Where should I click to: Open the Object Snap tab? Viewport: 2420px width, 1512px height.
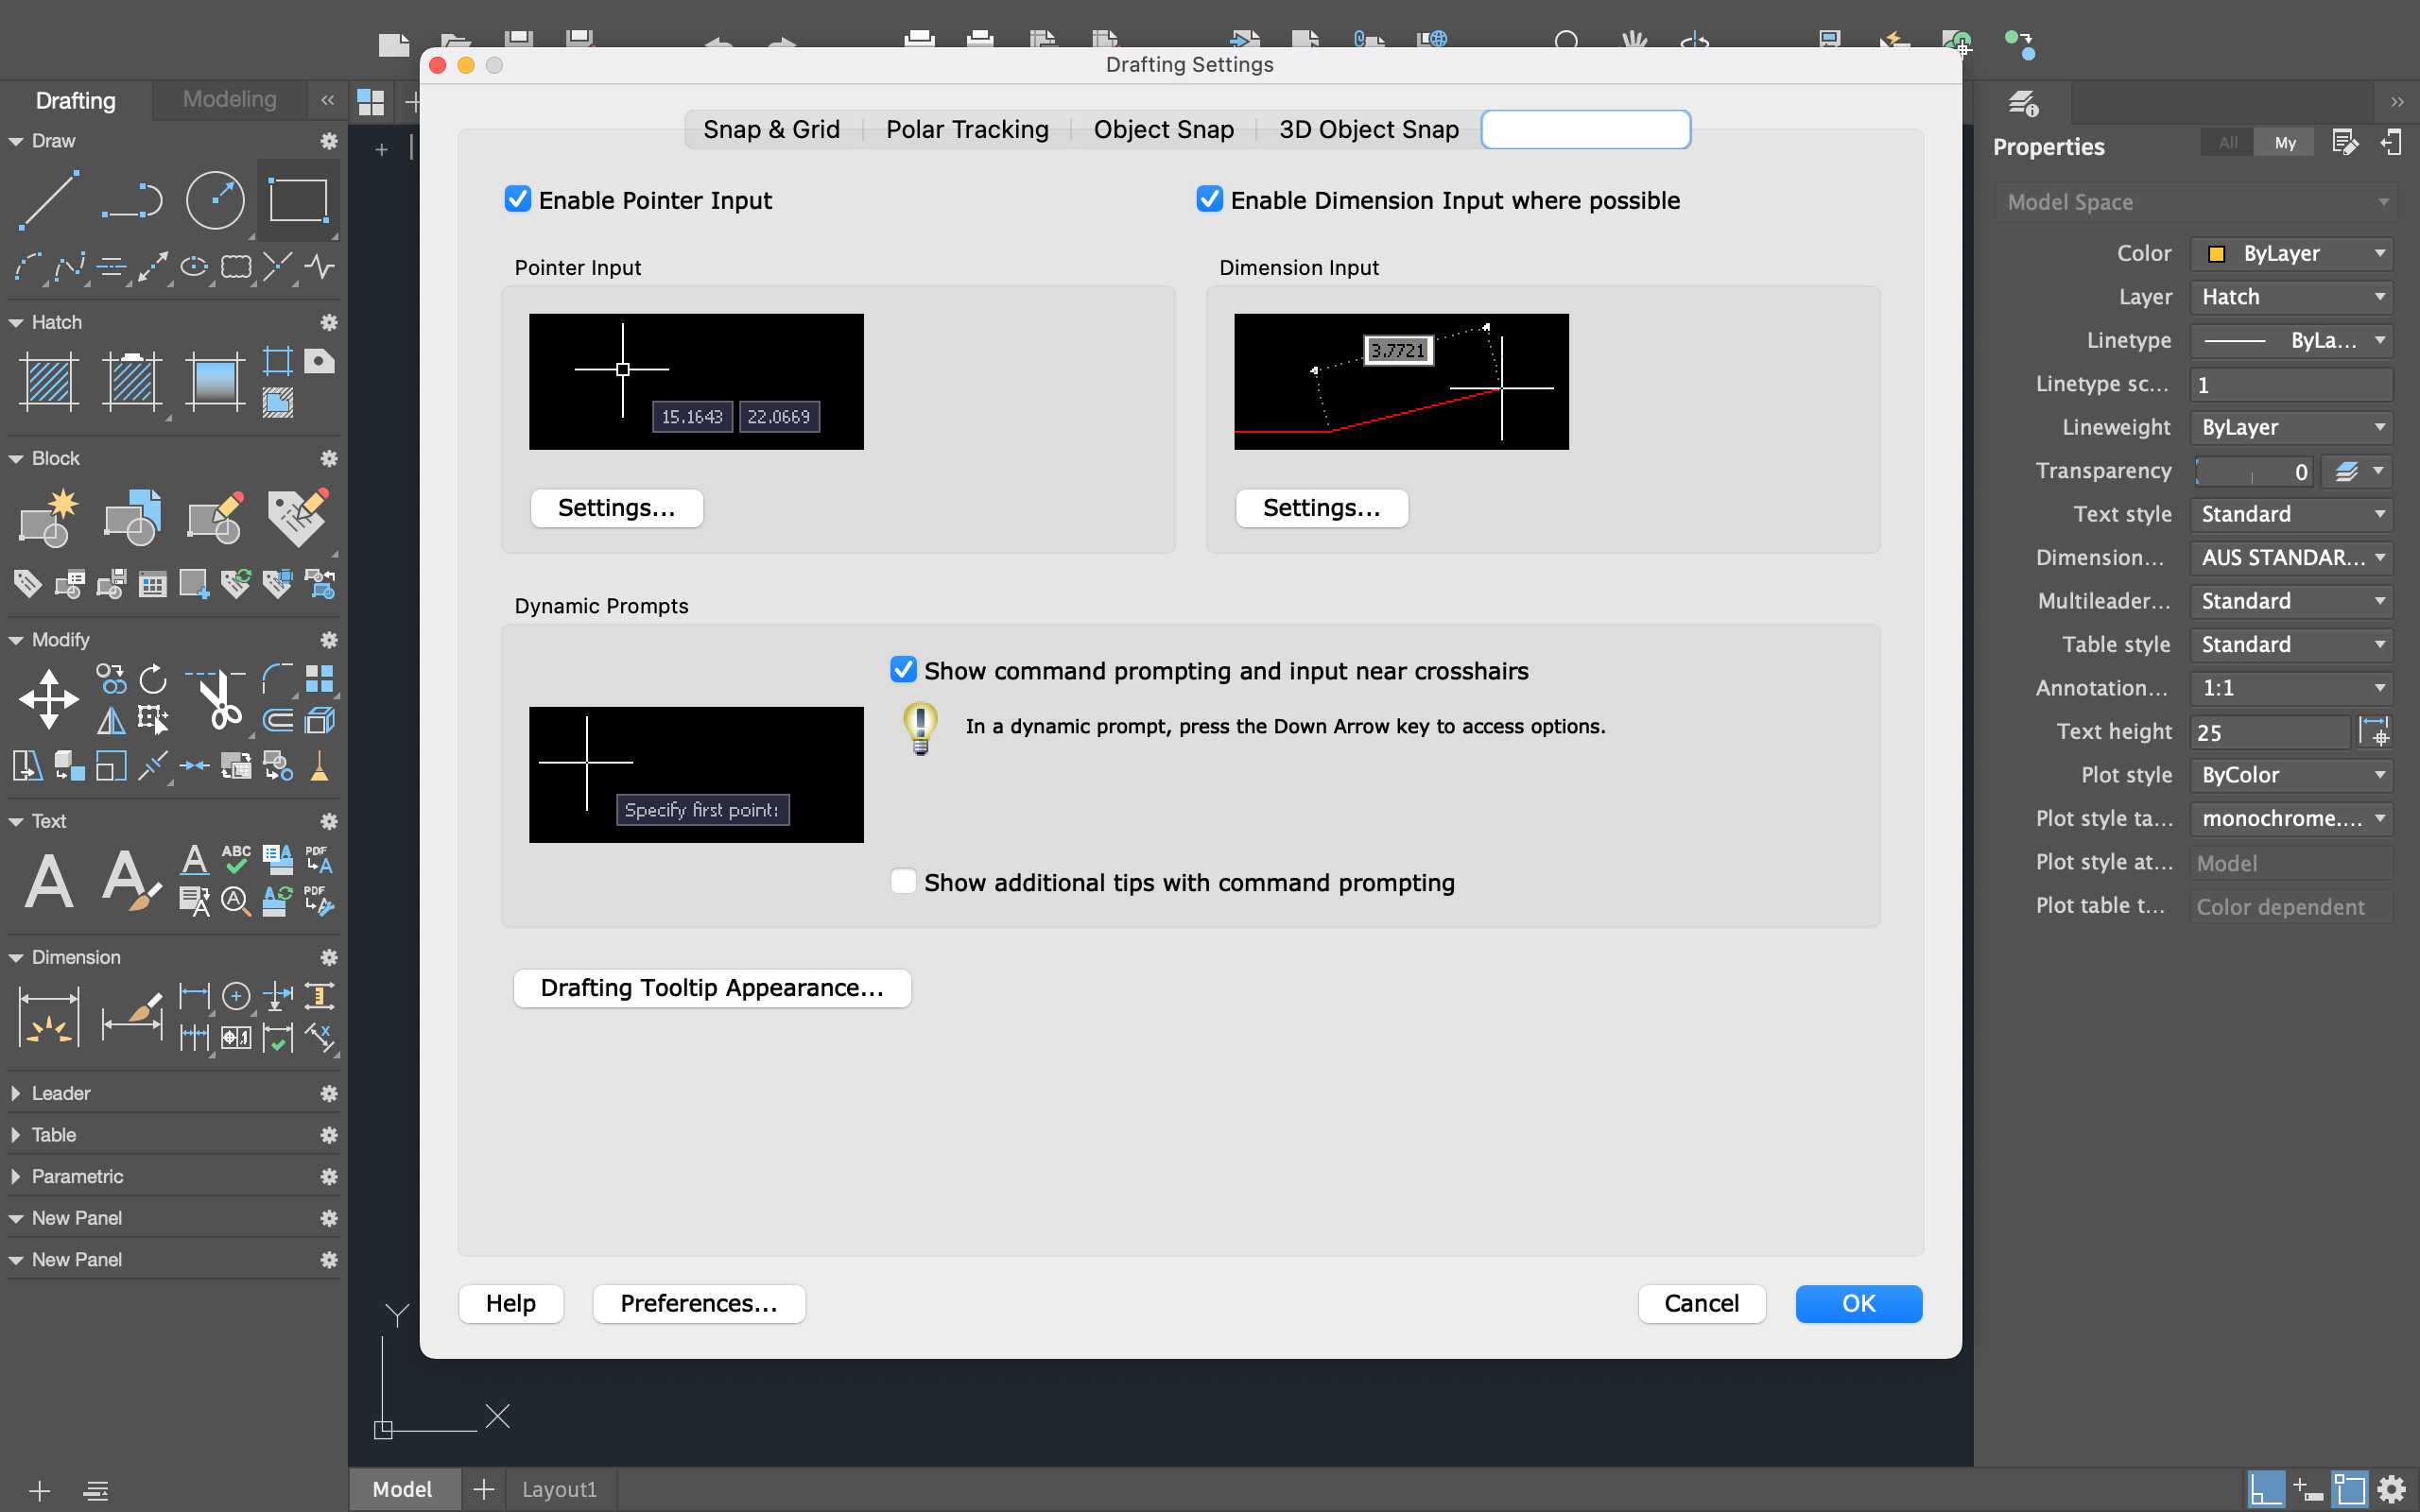pos(1162,129)
